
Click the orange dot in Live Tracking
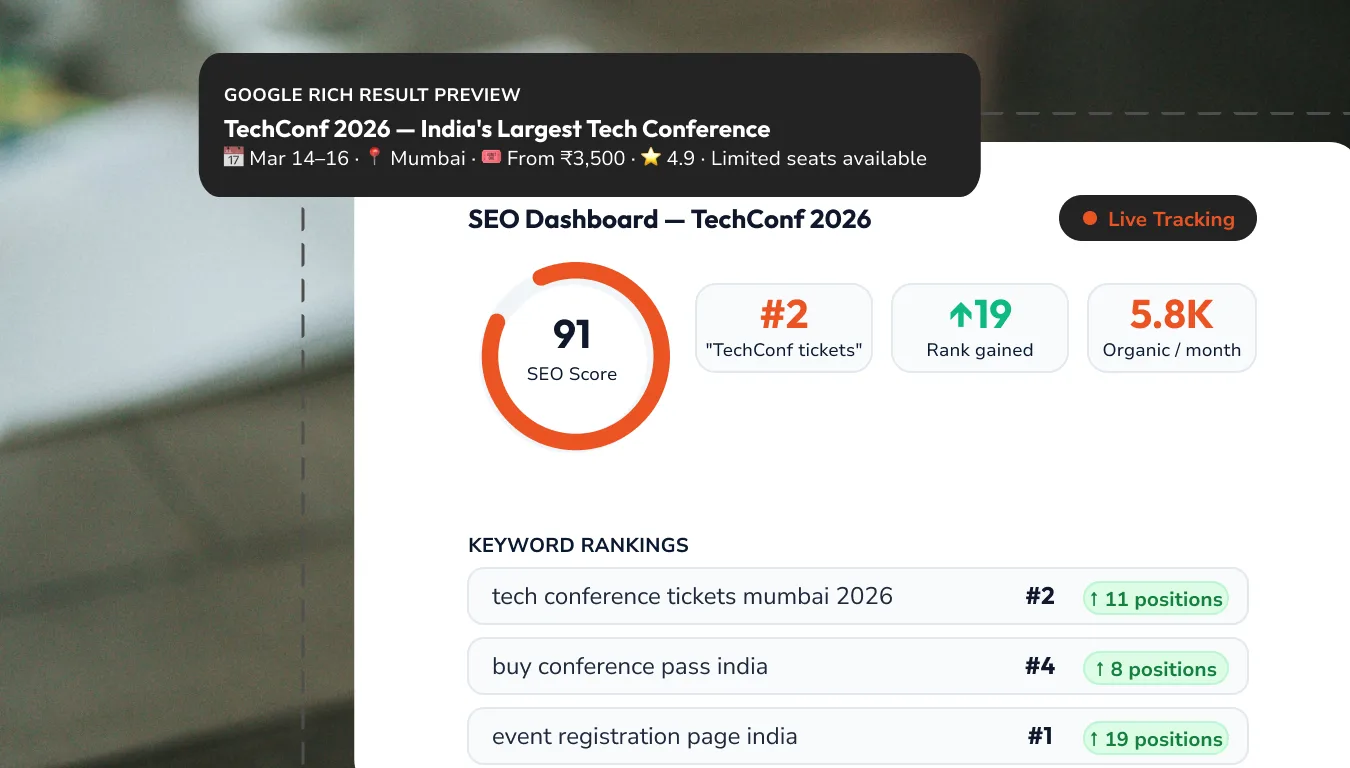point(1090,219)
